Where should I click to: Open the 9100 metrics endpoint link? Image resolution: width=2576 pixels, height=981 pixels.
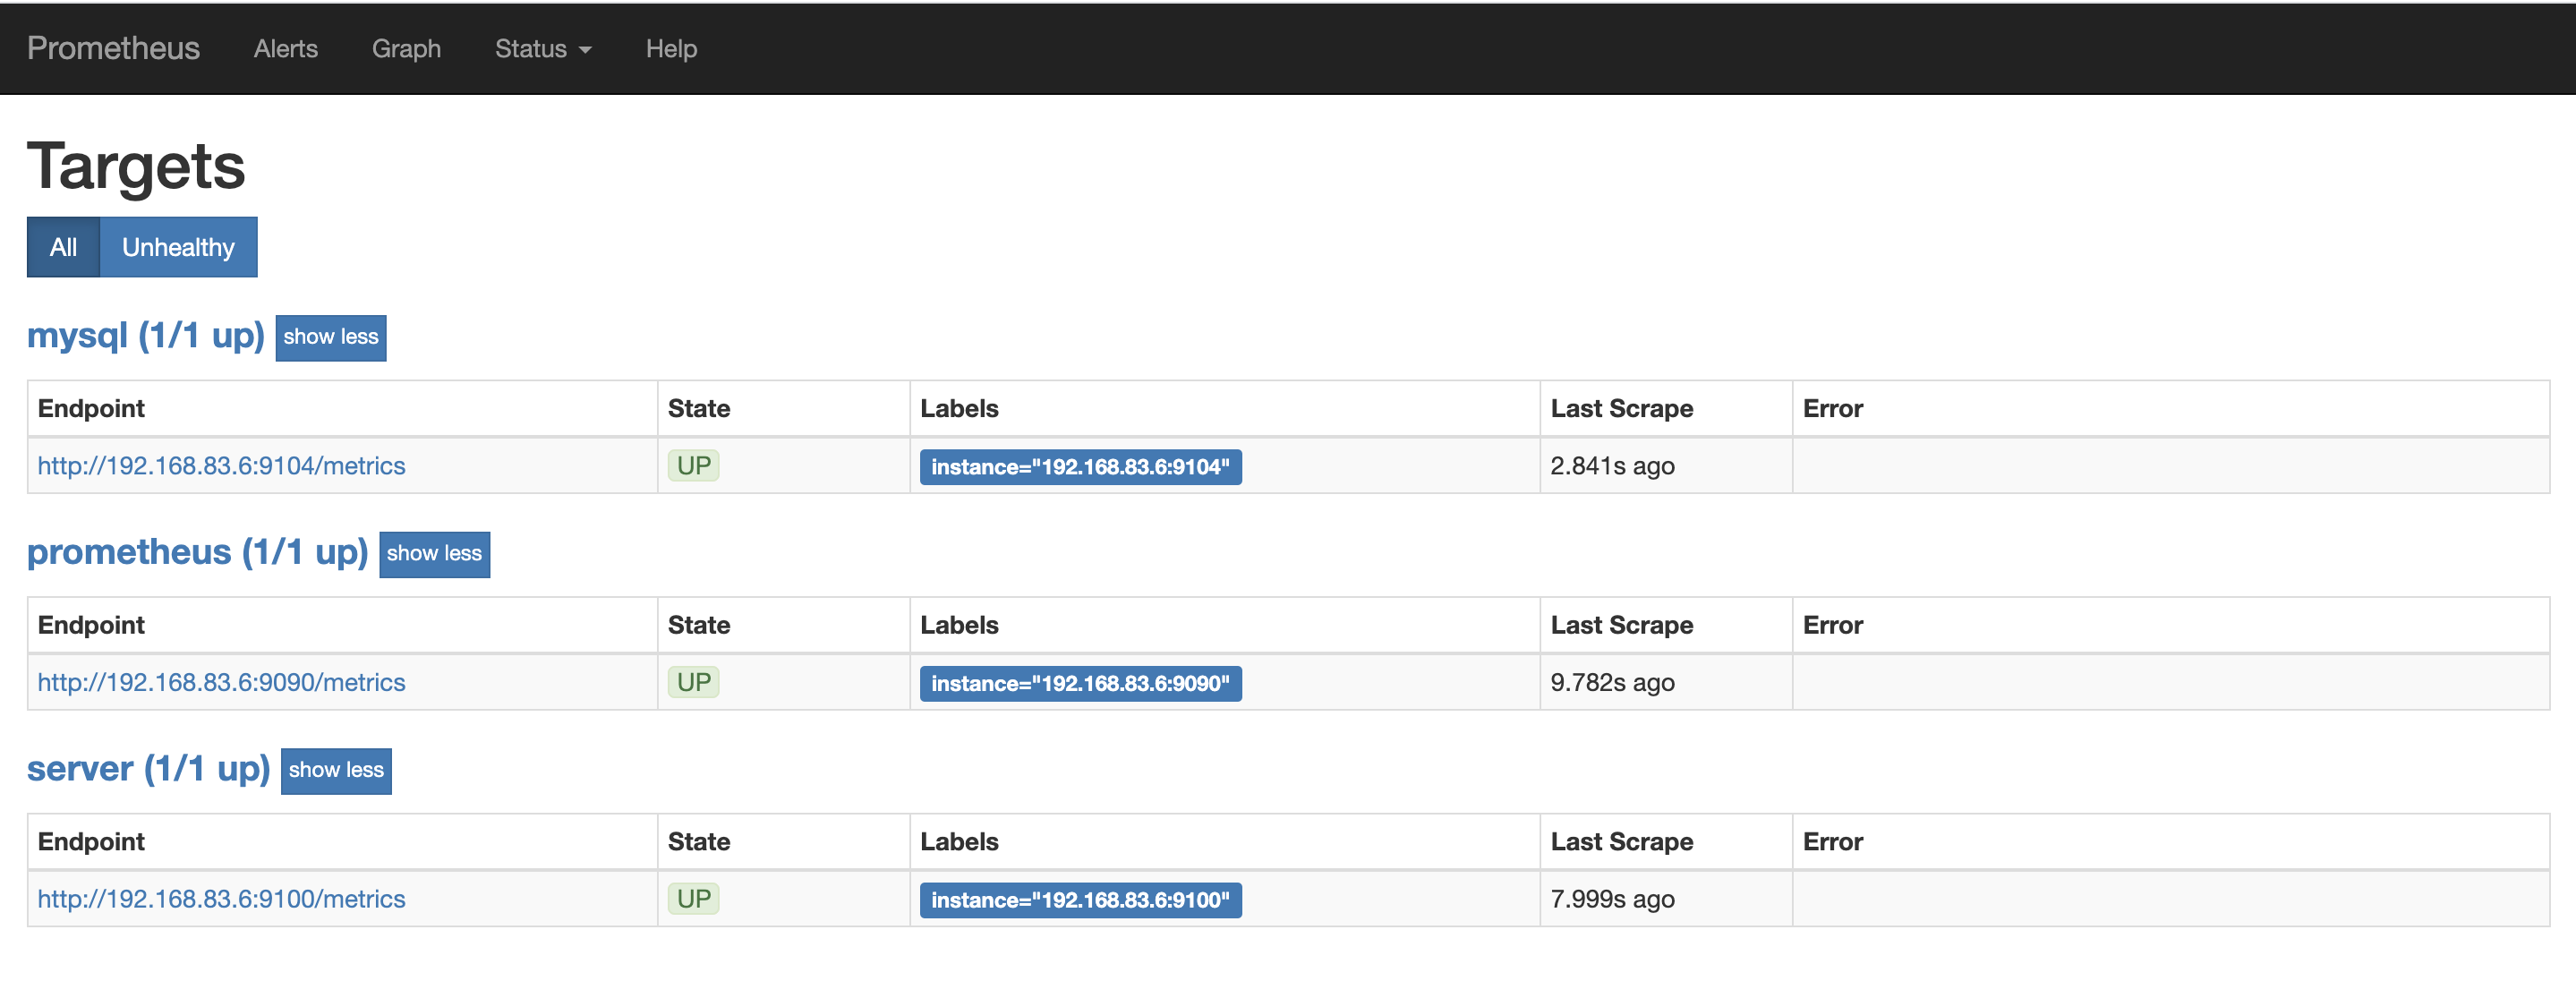tap(221, 899)
